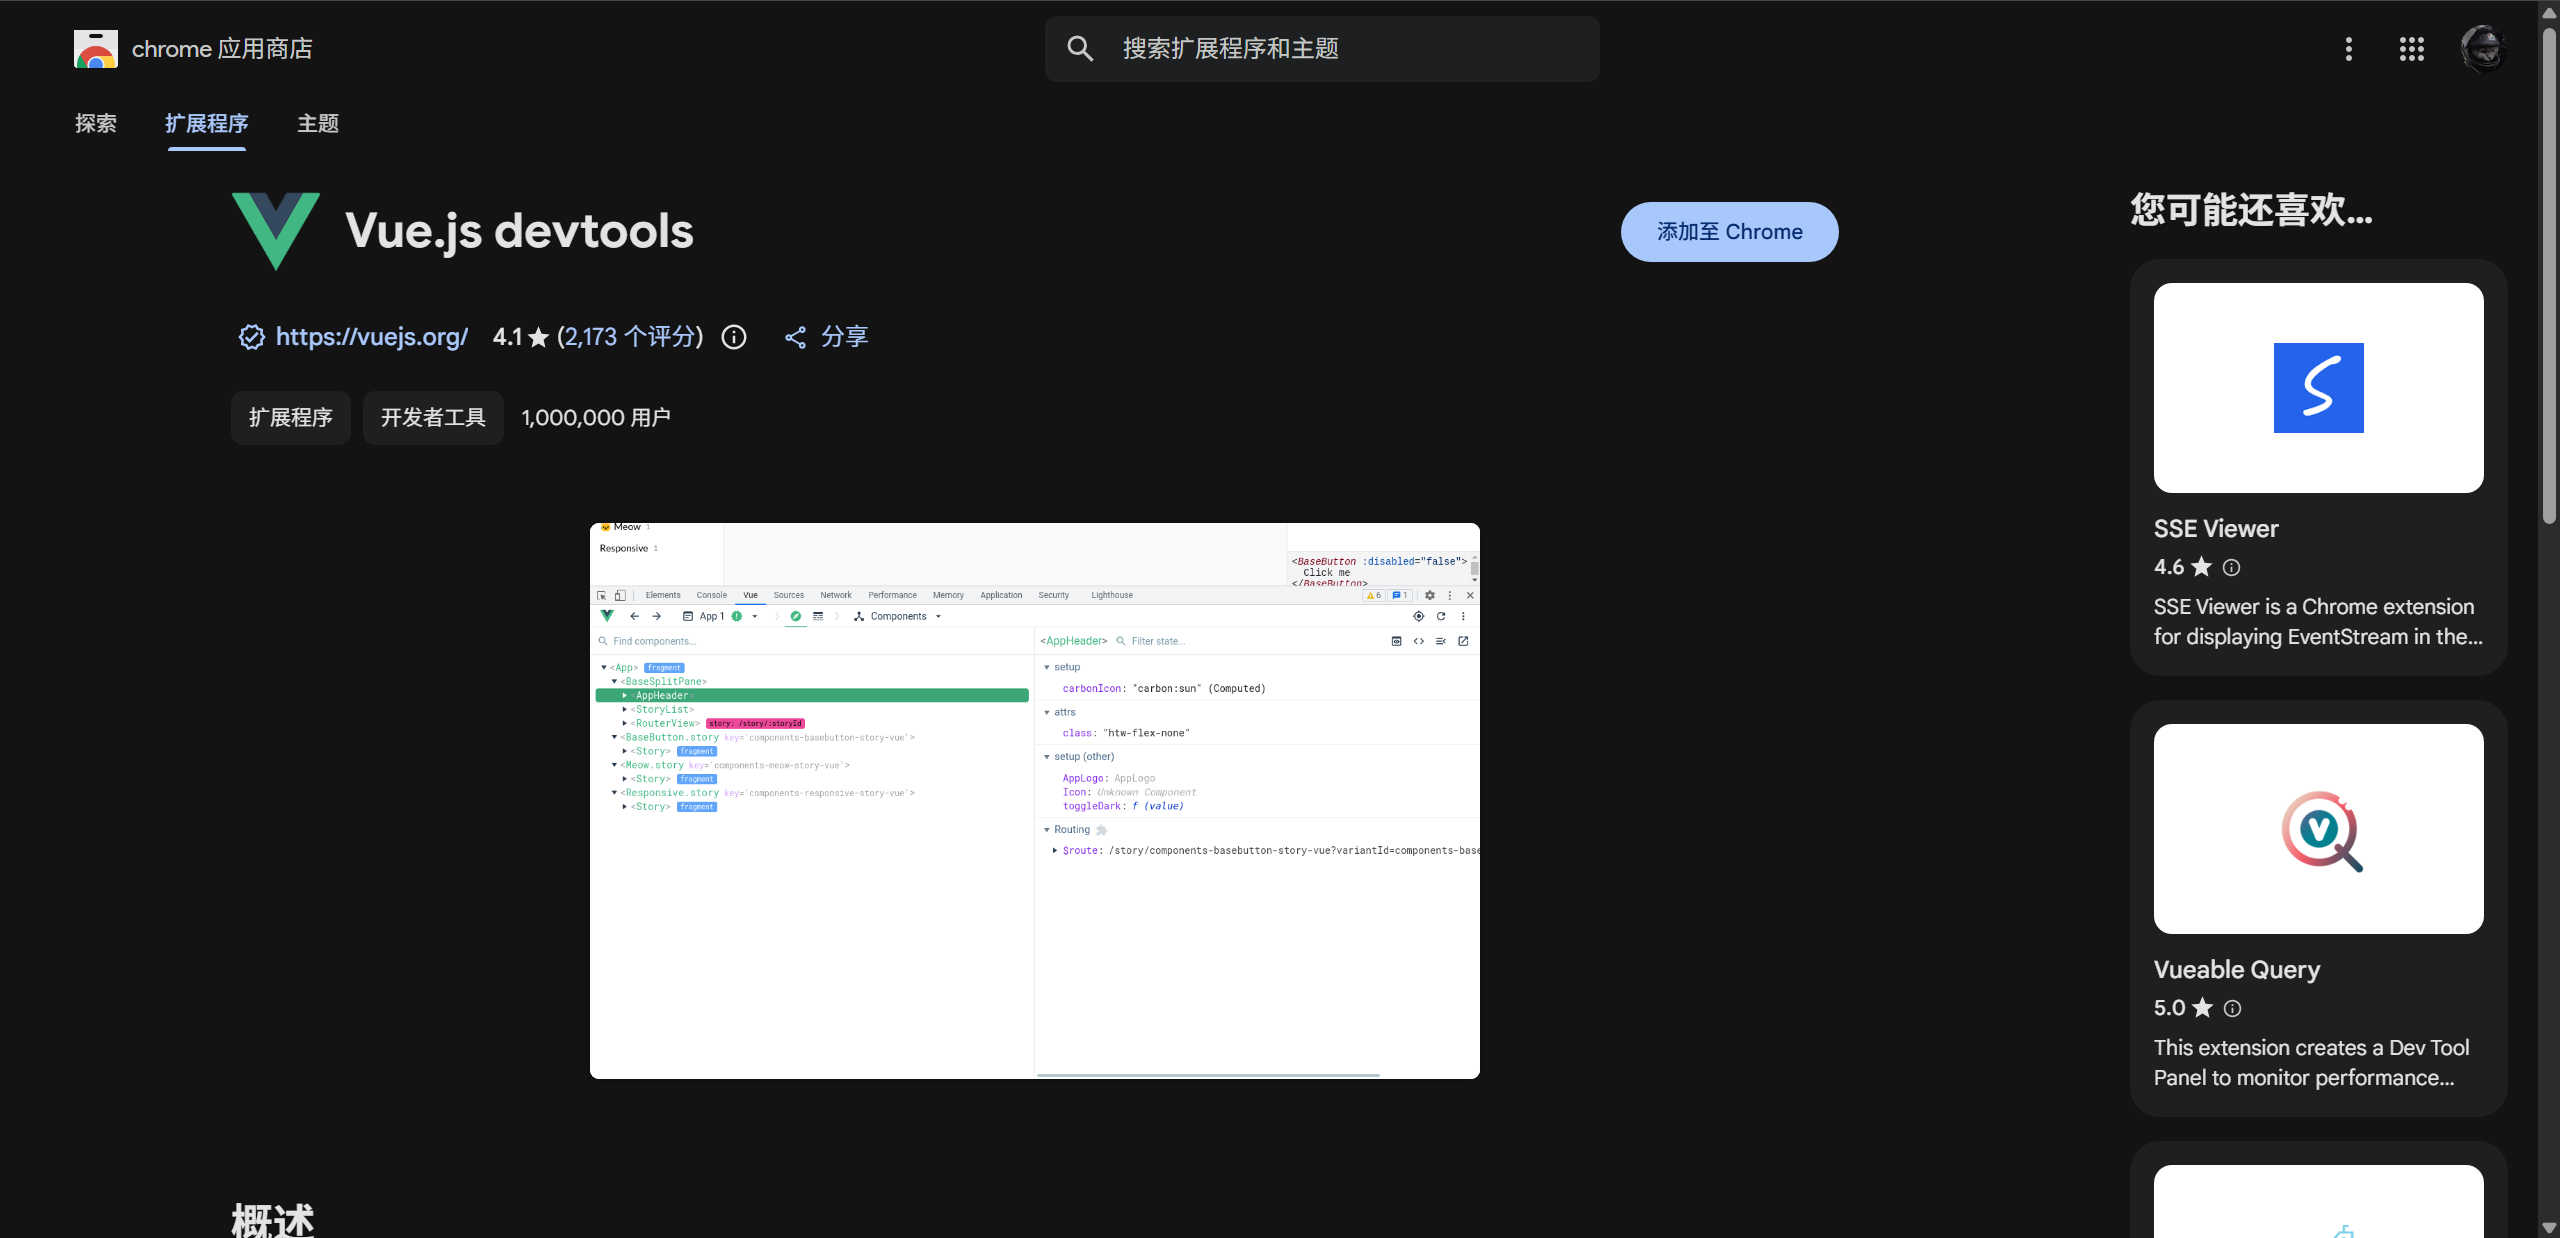2560x1238 pixels.
Task: Click the '1,000,000 用户' user count text
Action: 596,417
